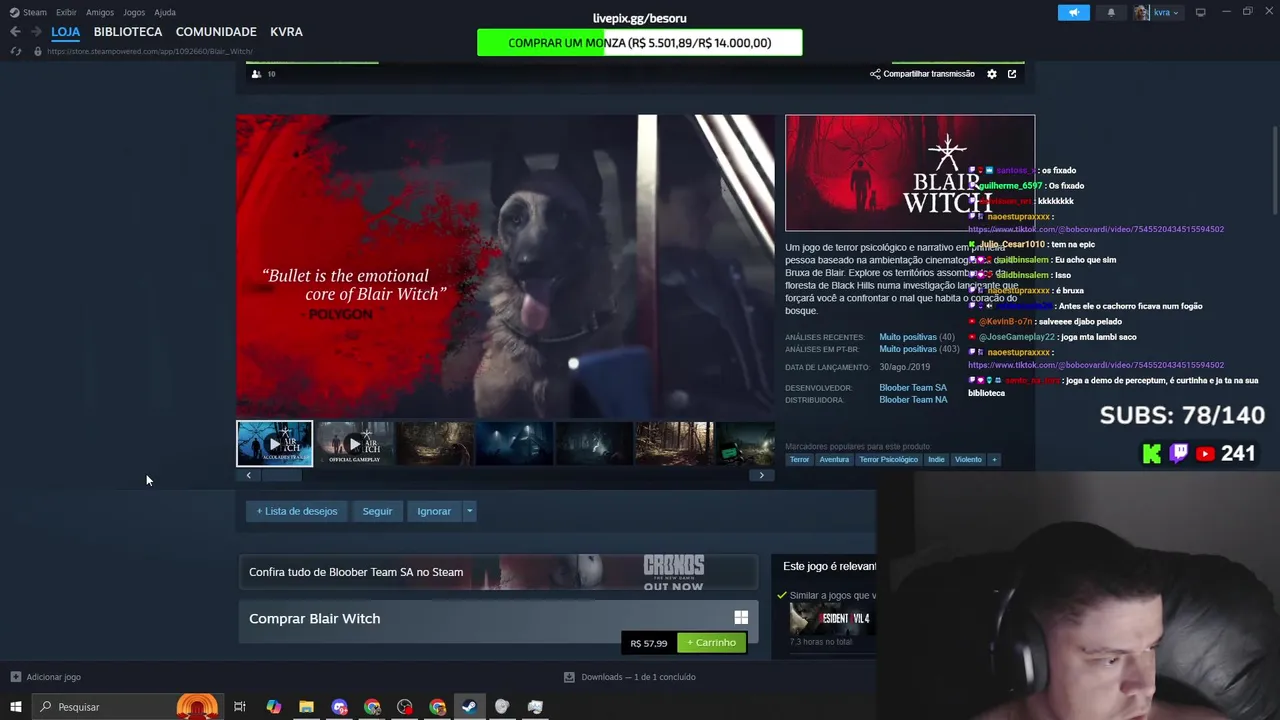
Task: Select the third screenshot thumbnail
Action: point(435,444)
